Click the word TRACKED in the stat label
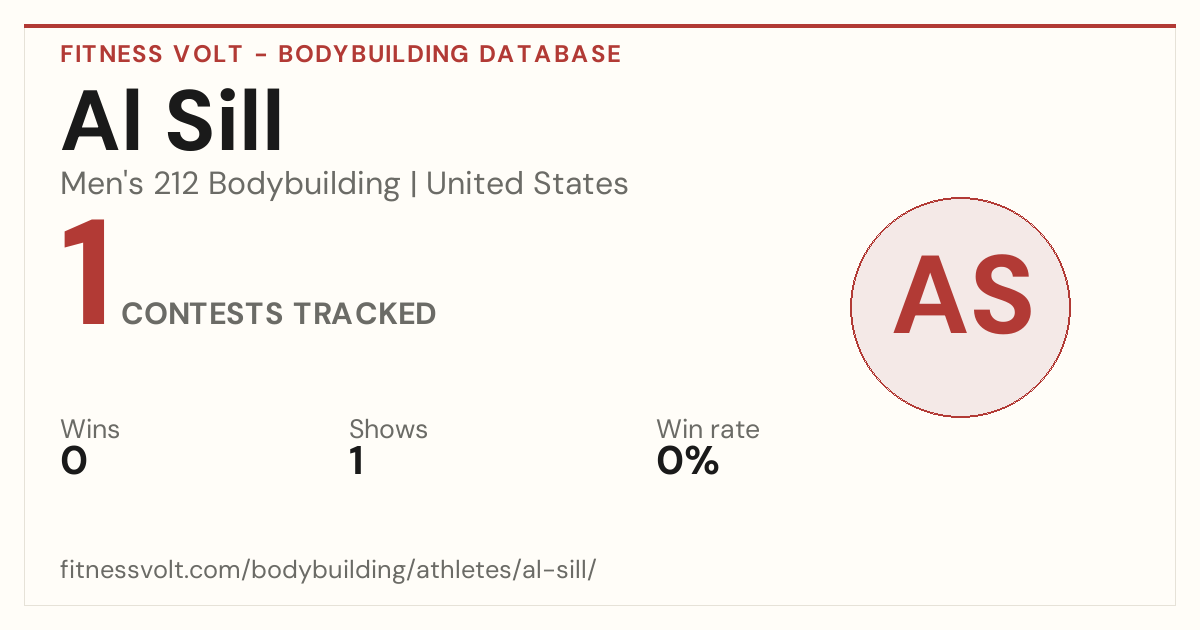Viewport: 1200px width, 630px height. click(x=365, y=314)
